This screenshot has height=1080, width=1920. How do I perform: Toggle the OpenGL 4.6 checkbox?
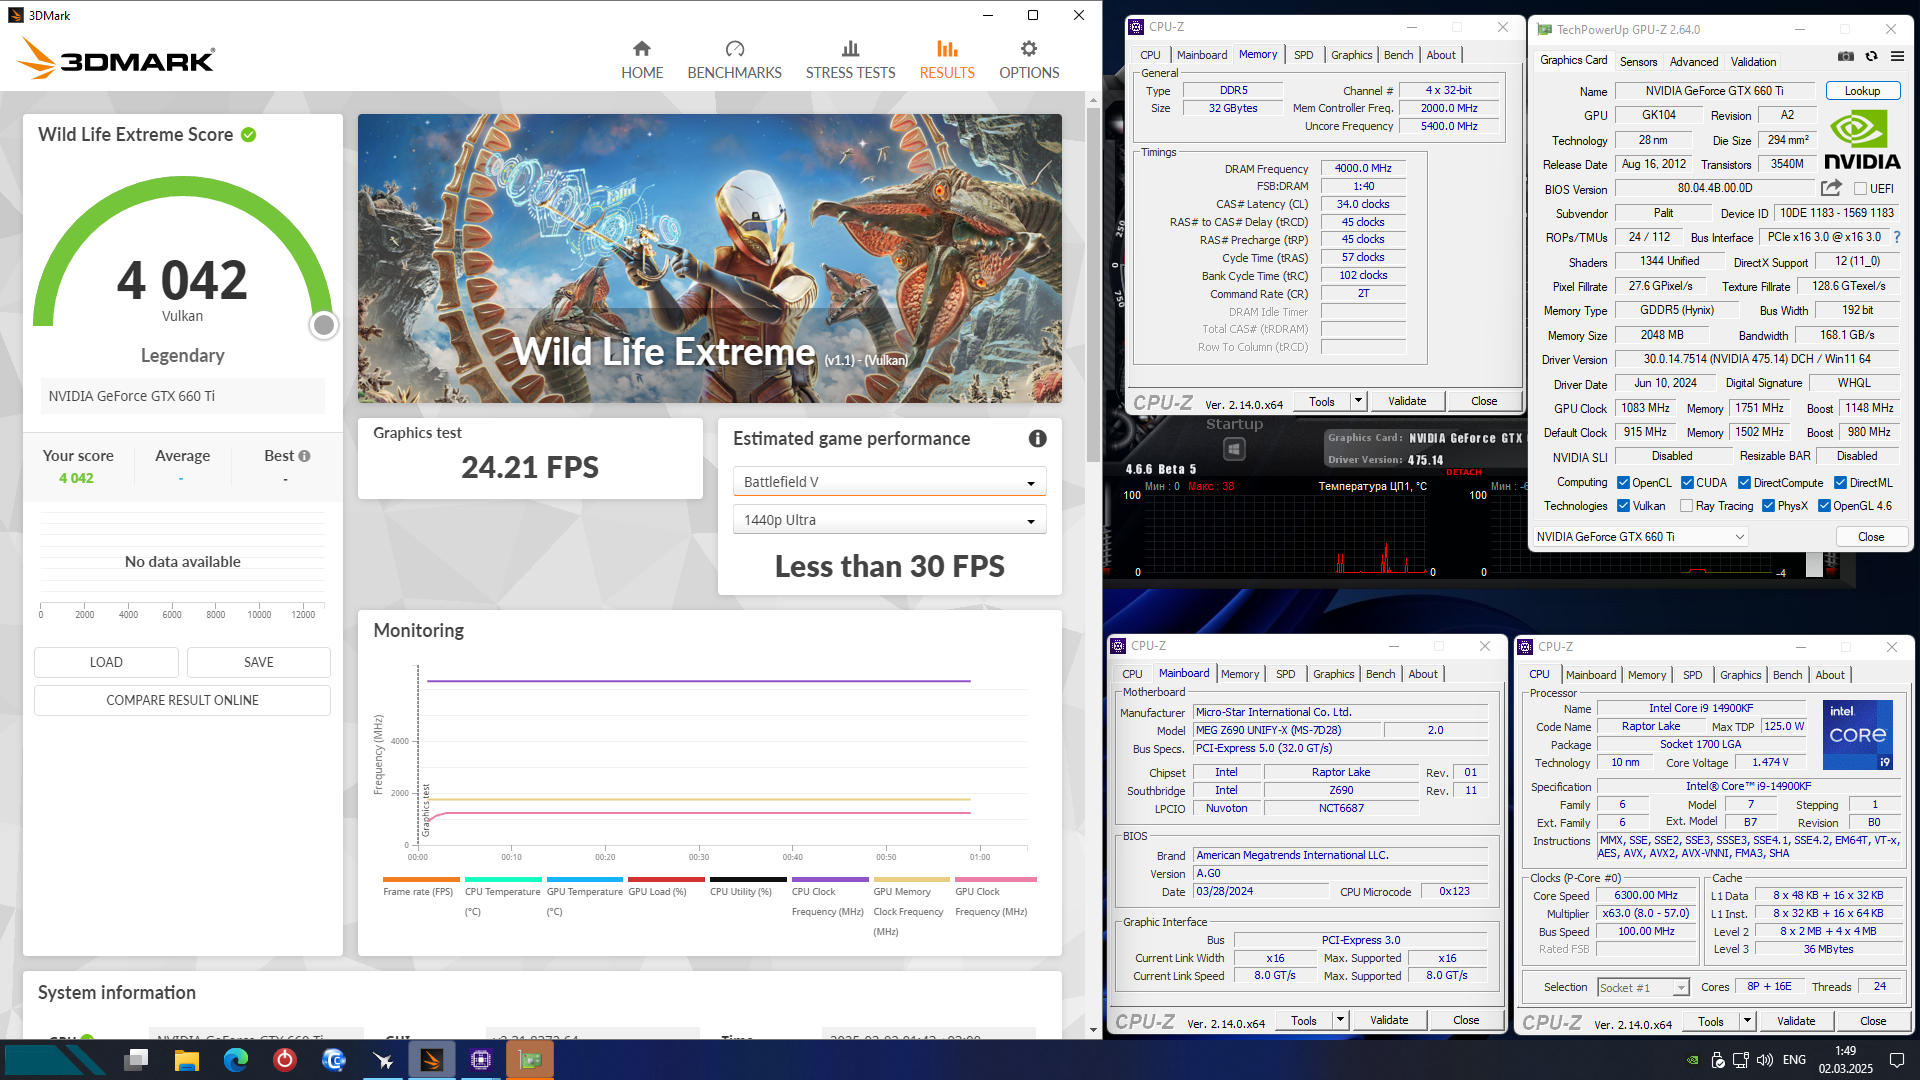(x=1824, y=506)
